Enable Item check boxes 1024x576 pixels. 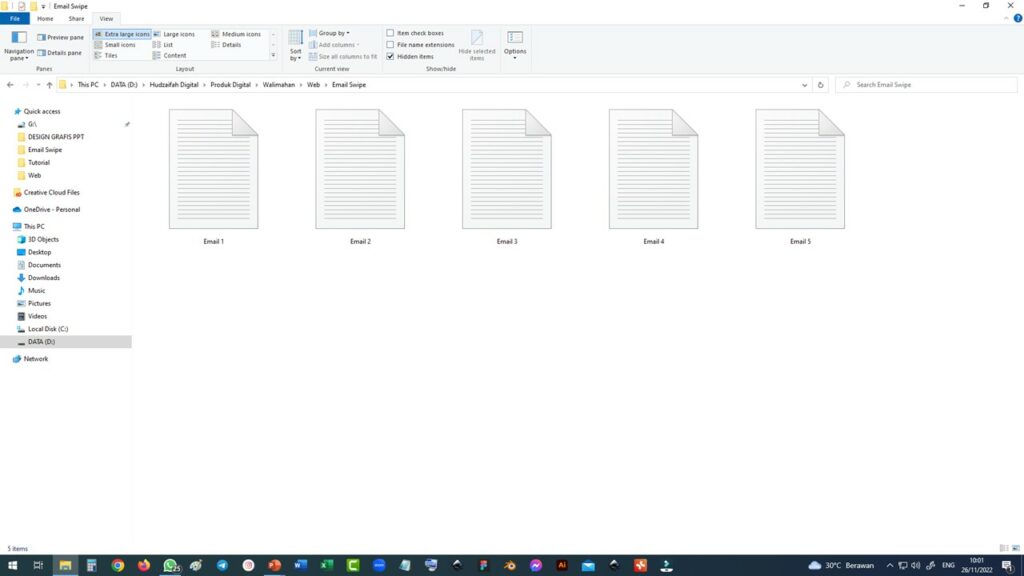(x=391, y=33)
